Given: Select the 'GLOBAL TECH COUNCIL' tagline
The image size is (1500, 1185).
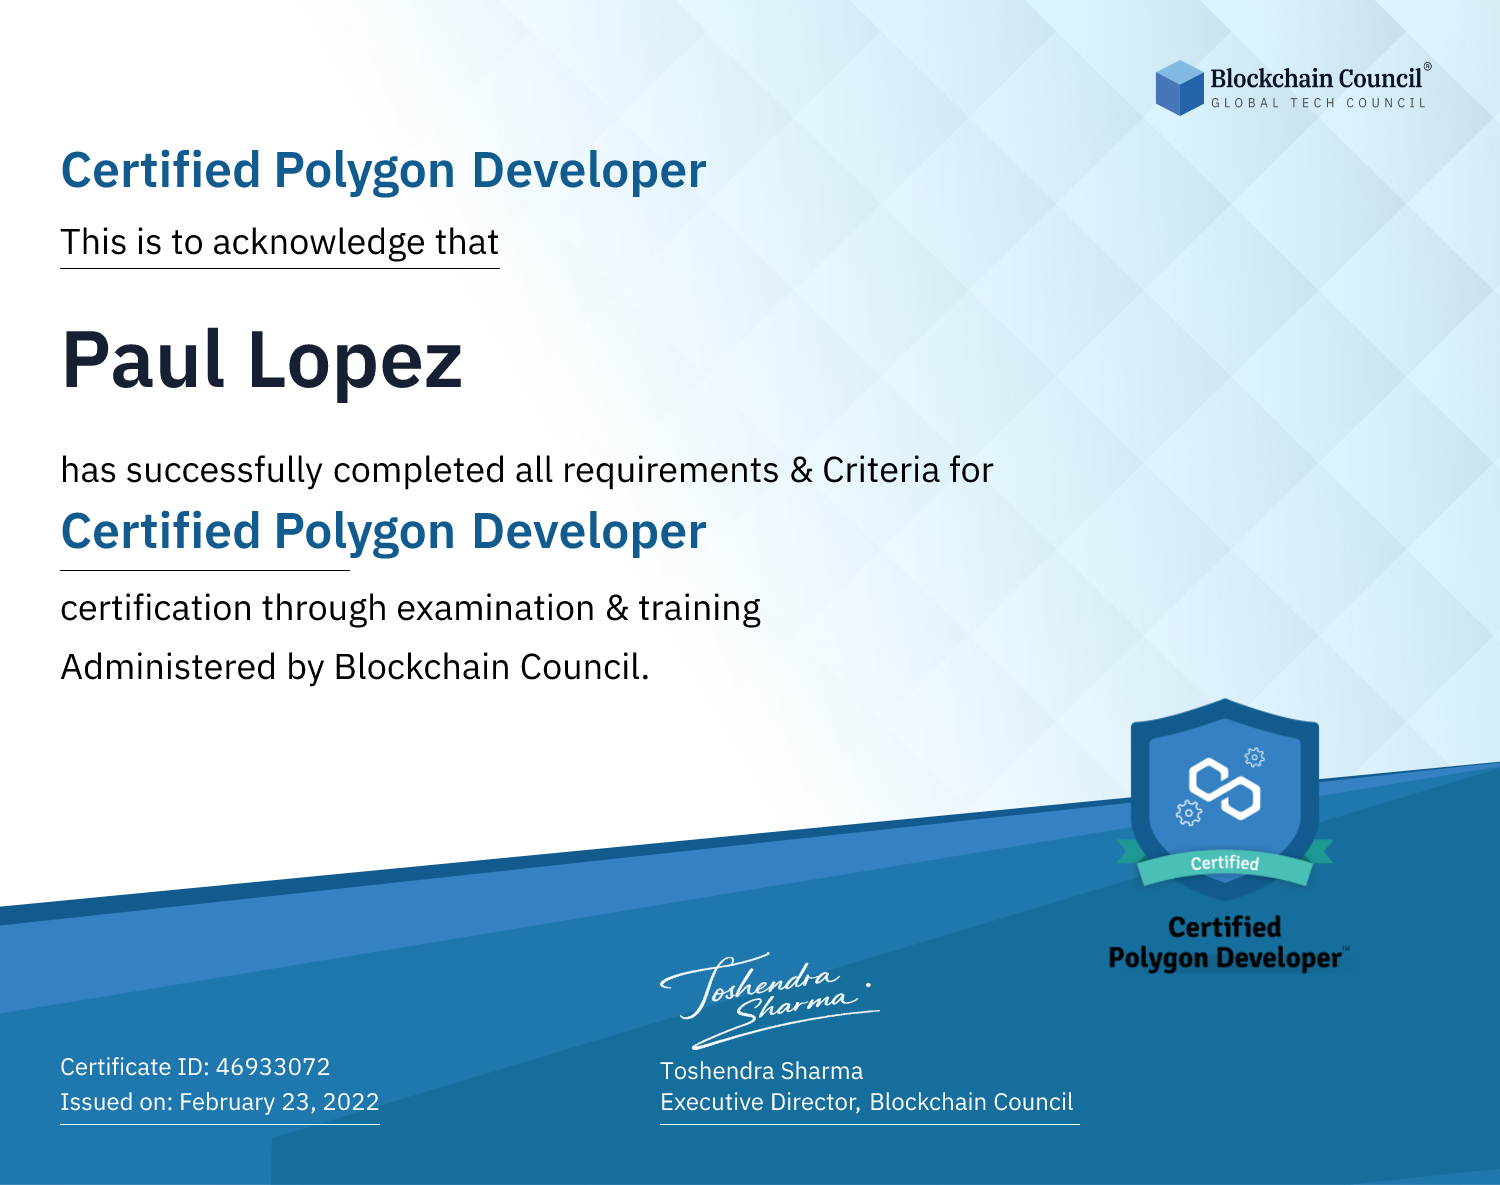Looking at the screenshot, I should [x=1319, y=103].
